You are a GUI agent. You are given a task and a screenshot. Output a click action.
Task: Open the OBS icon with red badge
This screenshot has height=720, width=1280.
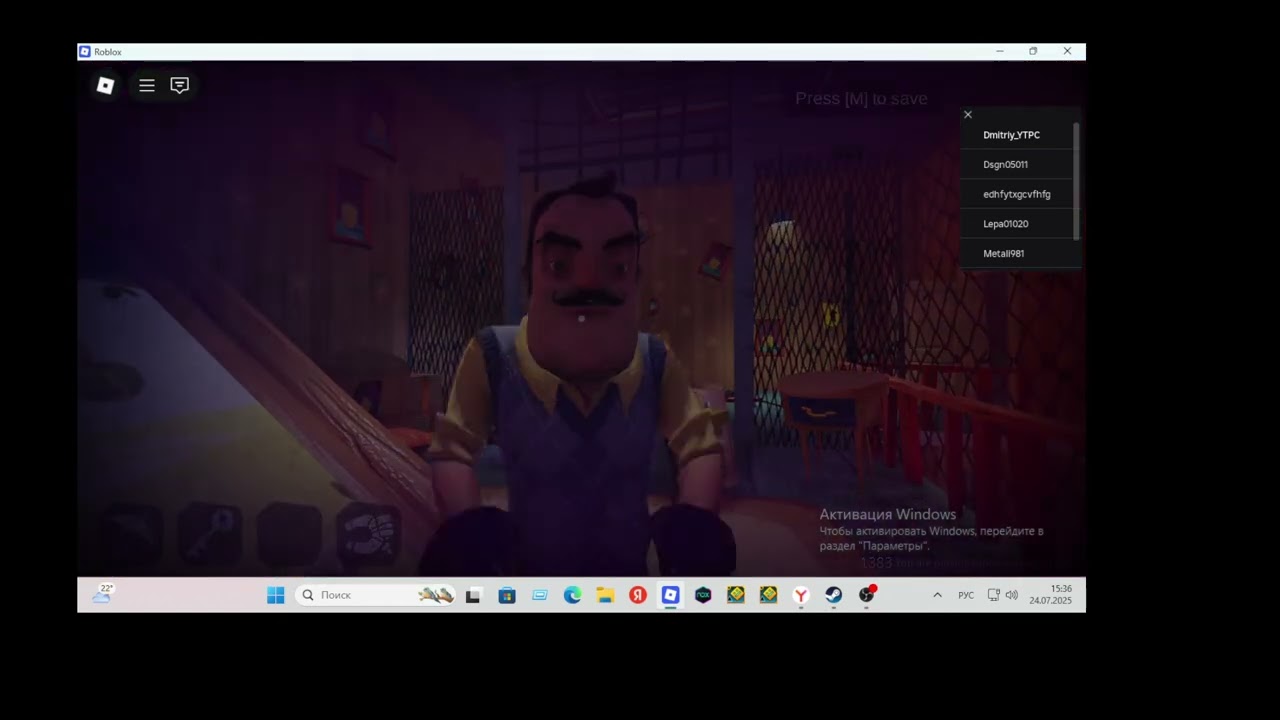coord(867,595)
